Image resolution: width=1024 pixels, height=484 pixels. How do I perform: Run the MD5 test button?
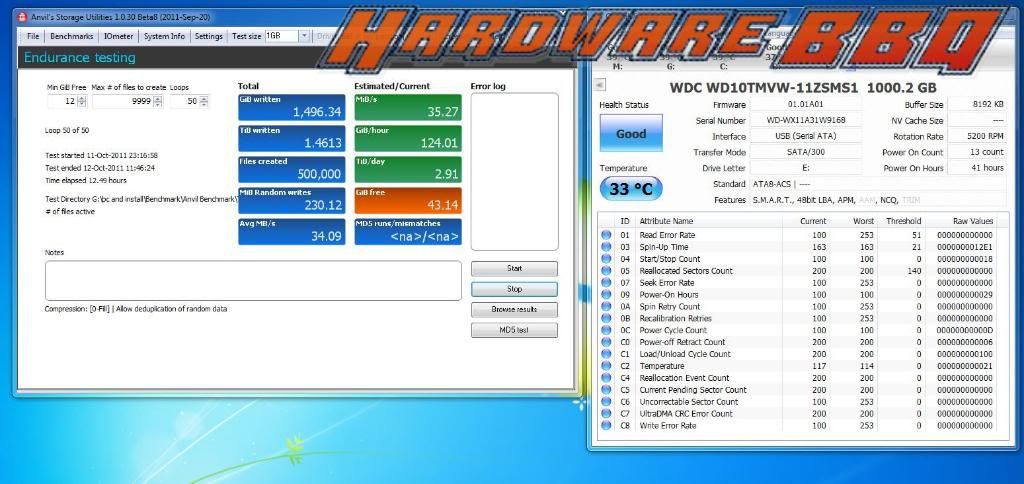(x=514, y=330)
